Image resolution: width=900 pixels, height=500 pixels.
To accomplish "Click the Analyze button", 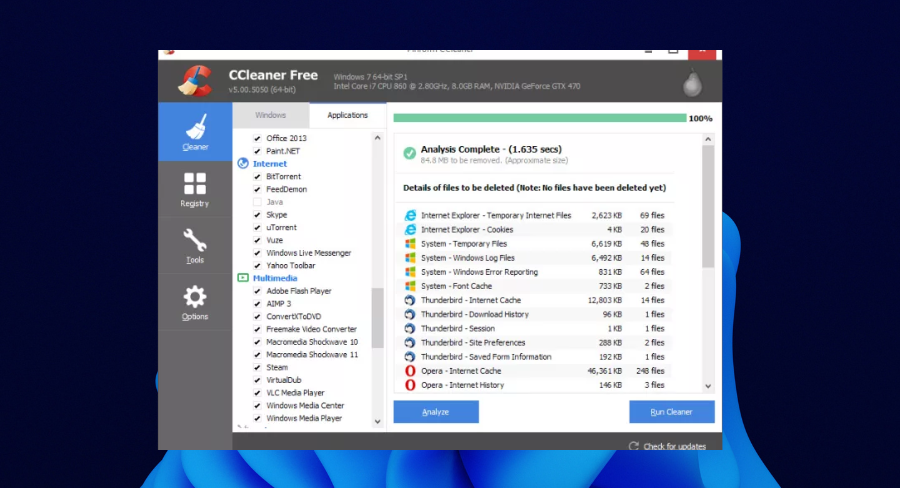I will (436, 412).
